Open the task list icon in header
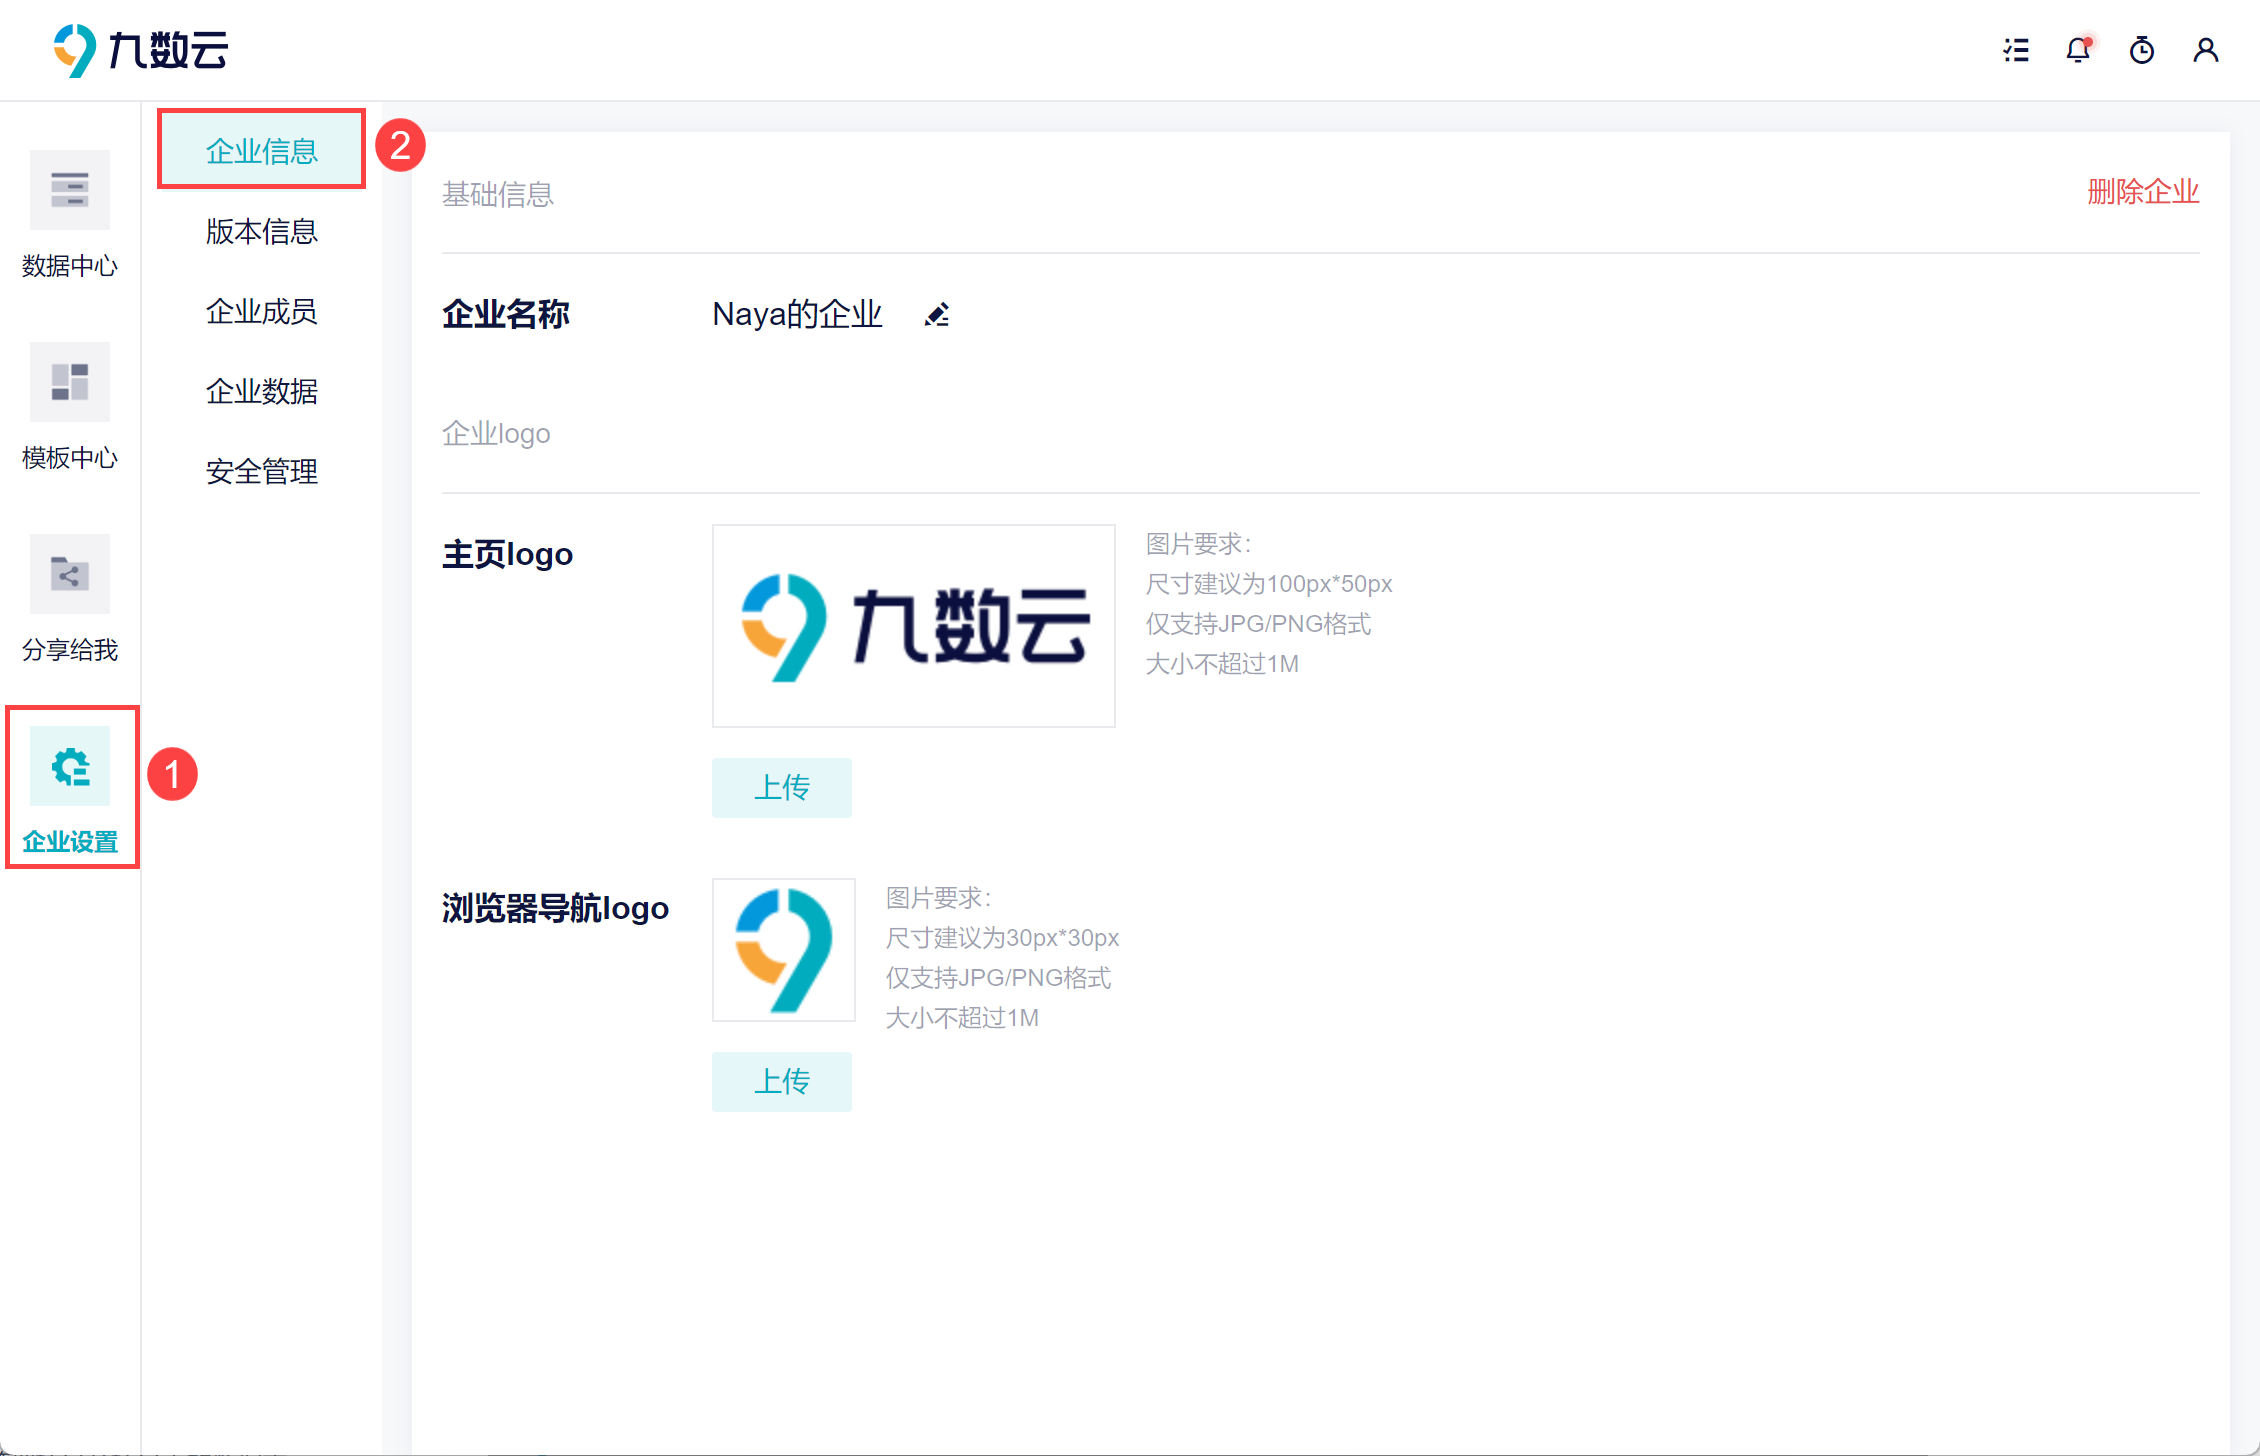The image size is (2260, 1456). [x=2016, y=50]
